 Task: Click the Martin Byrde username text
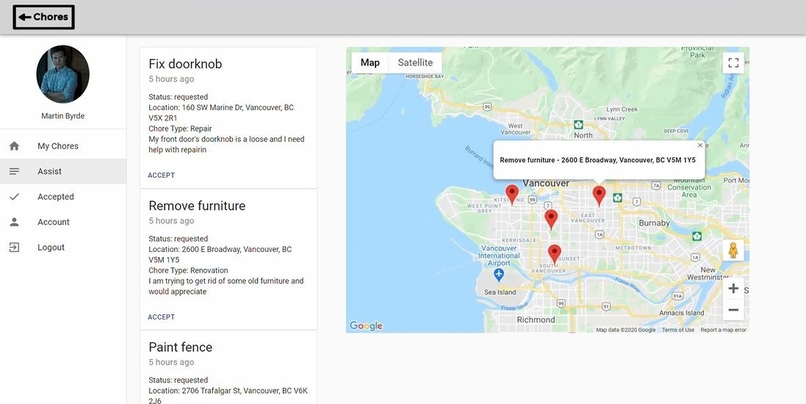[63, 116]
